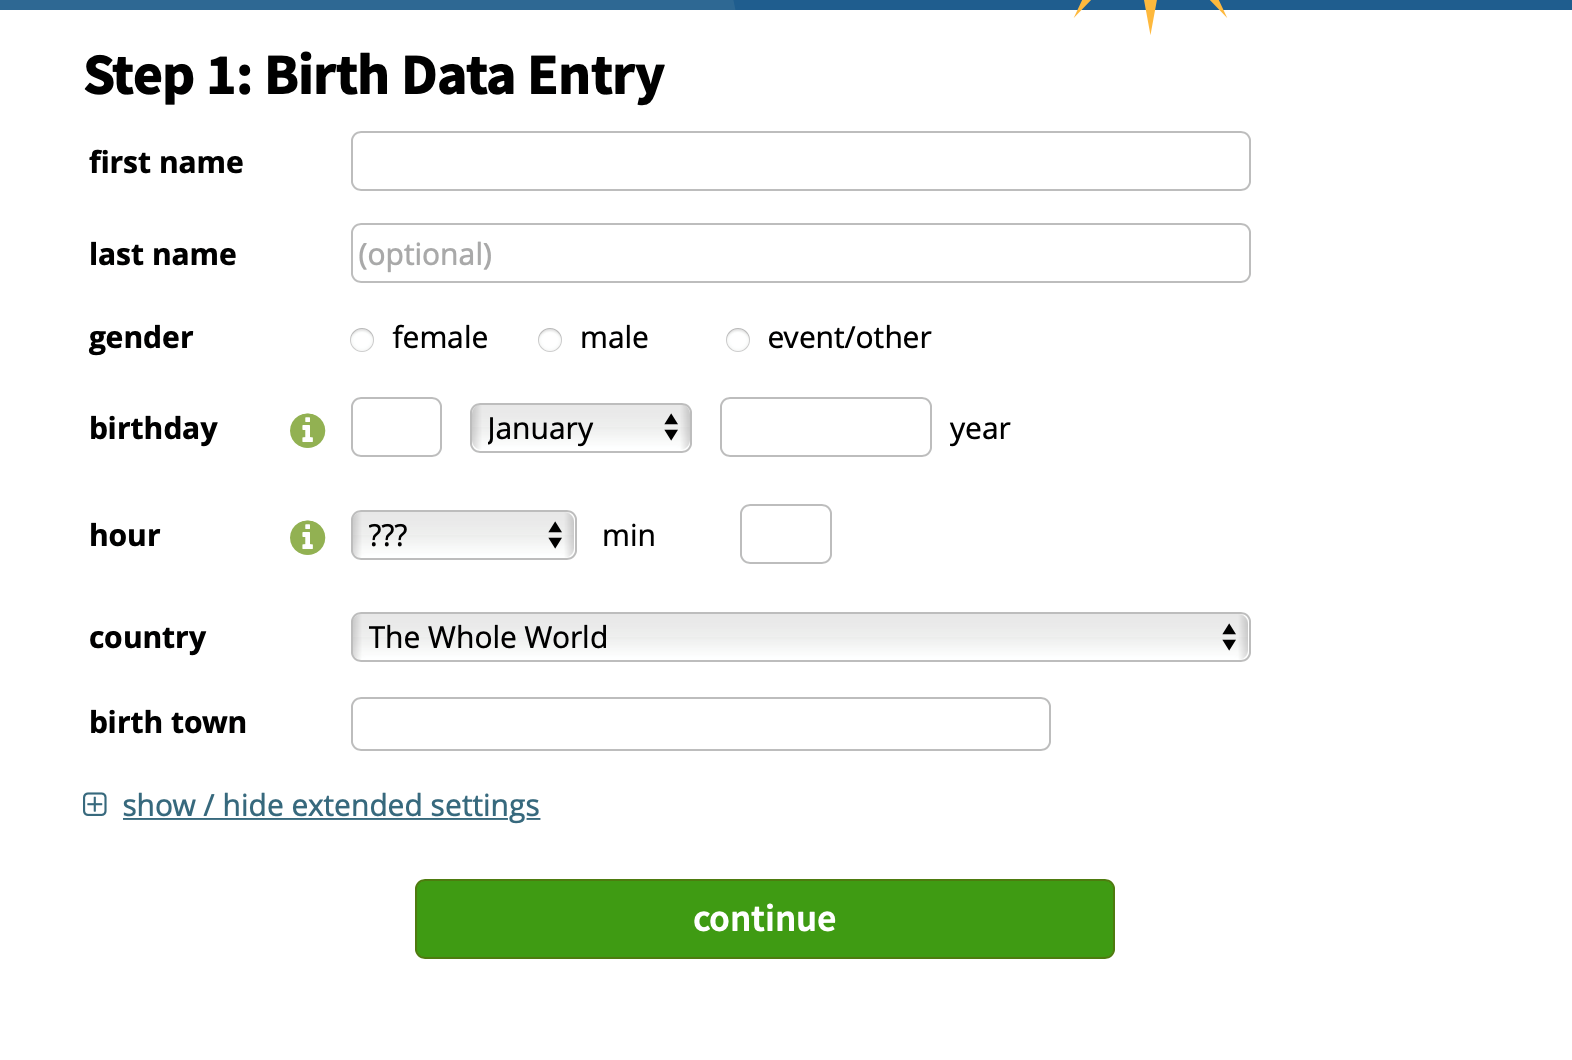
Task: Click the male label text
Action: pos(614,338)
